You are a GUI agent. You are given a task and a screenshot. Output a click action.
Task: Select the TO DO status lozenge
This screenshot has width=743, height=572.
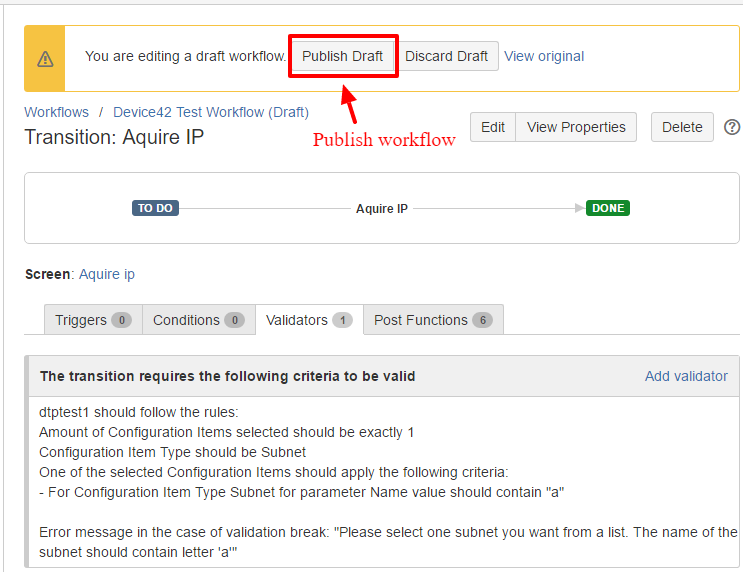click(x=155, y=208)
